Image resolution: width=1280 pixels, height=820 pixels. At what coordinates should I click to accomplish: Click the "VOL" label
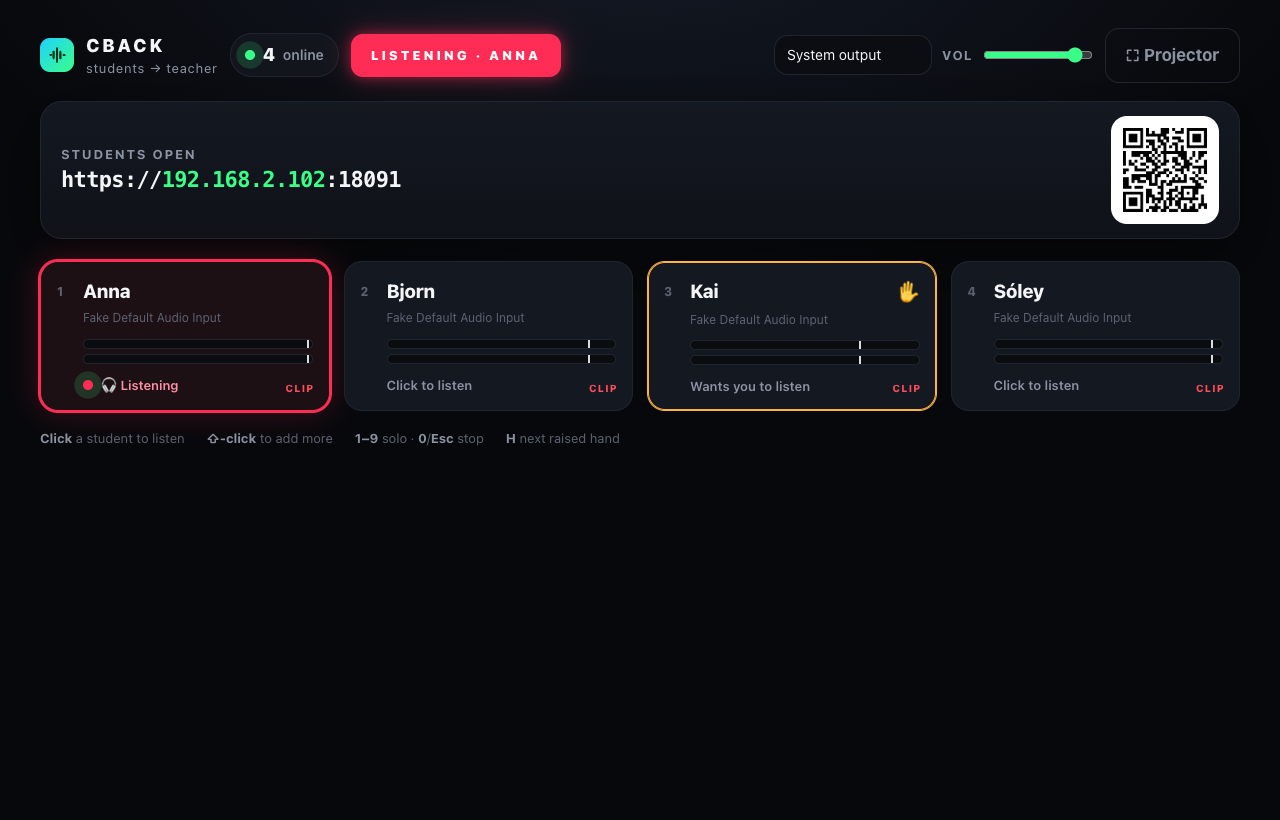pyautogui.click(x=957, y=56)
